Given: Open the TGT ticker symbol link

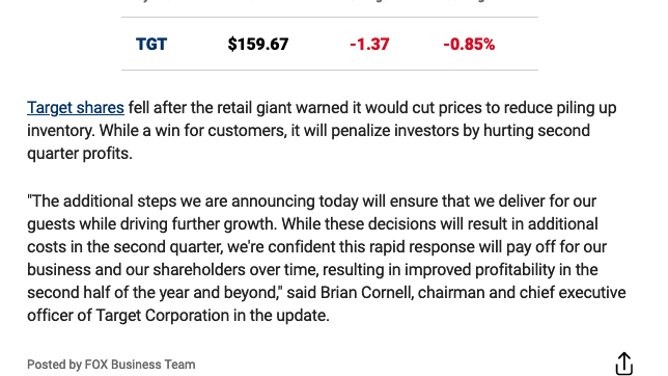Looking at the screenshot, I should coord(151,44).
